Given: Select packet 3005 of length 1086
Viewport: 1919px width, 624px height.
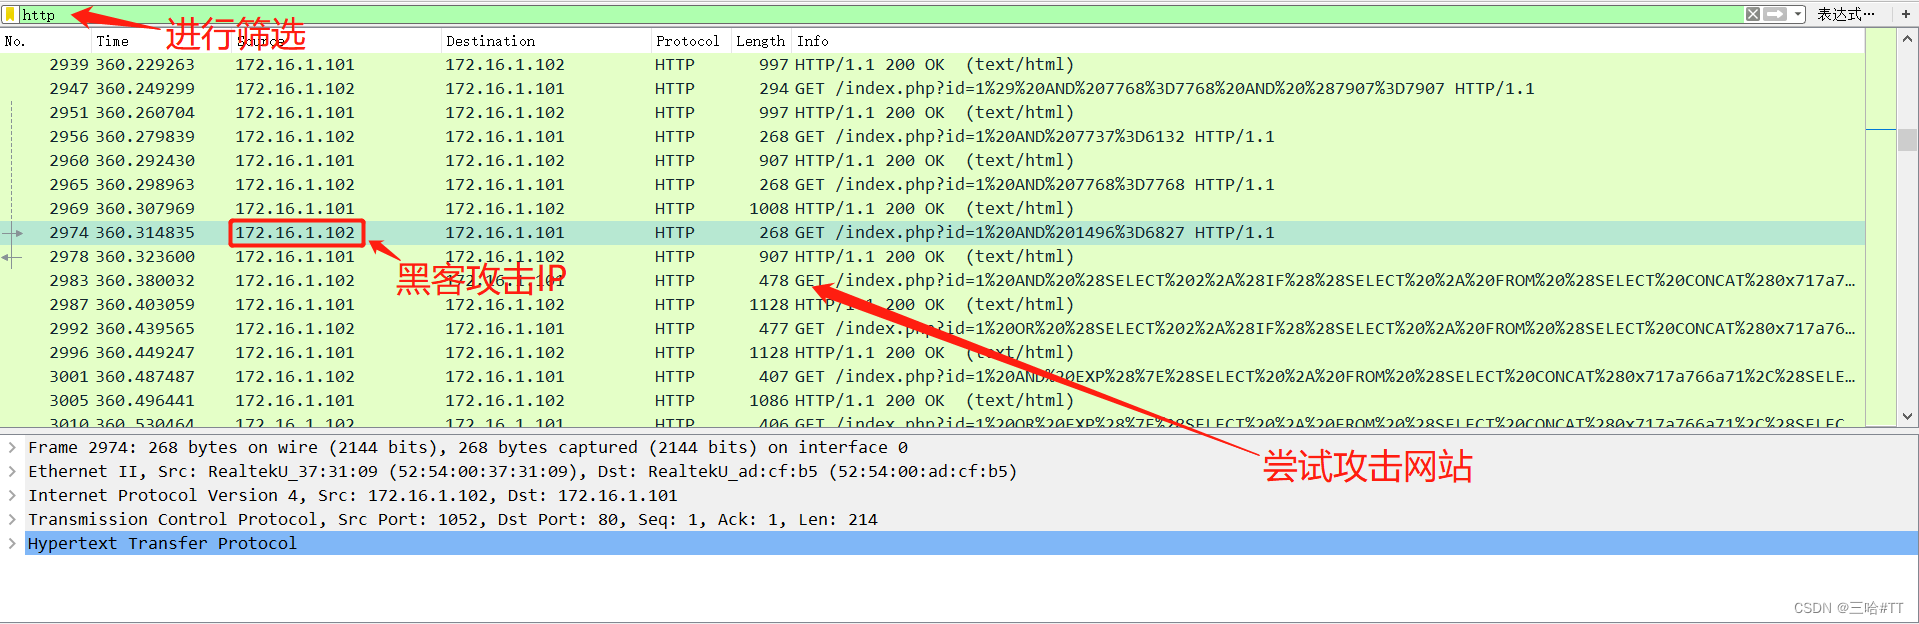Looking at the screenshot, I should click(x=932, y=400).
